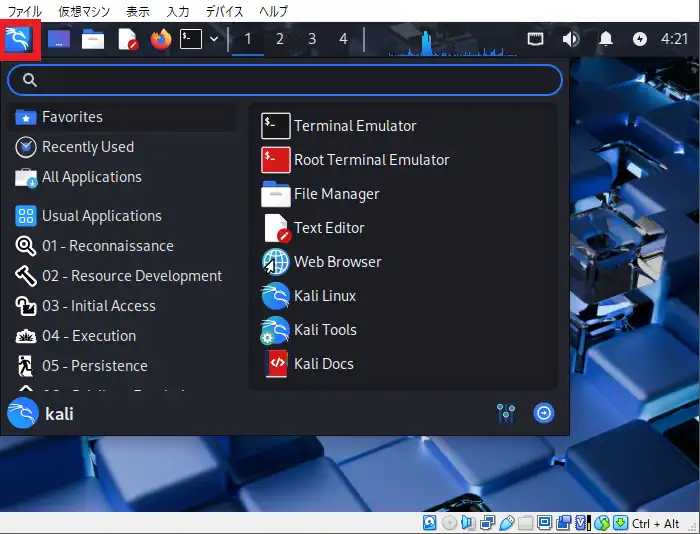Open Text Editor from the favorites list
The width and height of the screenshot is (700, 534).
[x=402, y=228]
